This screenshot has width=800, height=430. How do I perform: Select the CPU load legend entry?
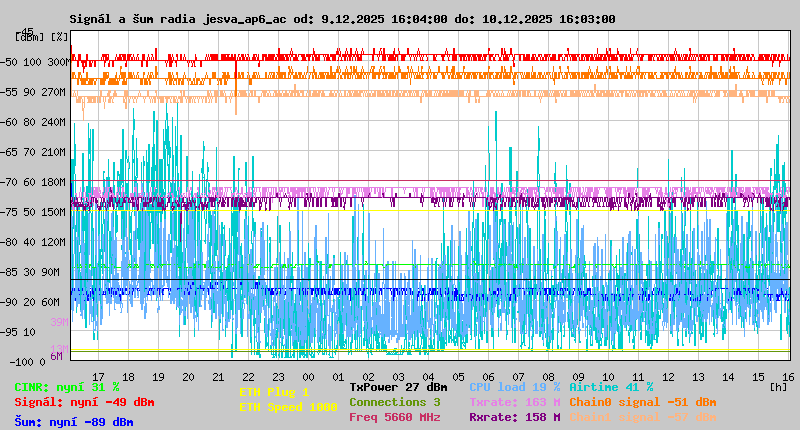coord(514,387)
